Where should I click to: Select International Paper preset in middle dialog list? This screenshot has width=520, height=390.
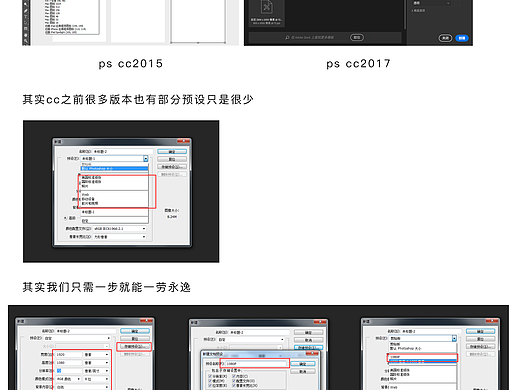pyautogui.click(x=114, y=182)
